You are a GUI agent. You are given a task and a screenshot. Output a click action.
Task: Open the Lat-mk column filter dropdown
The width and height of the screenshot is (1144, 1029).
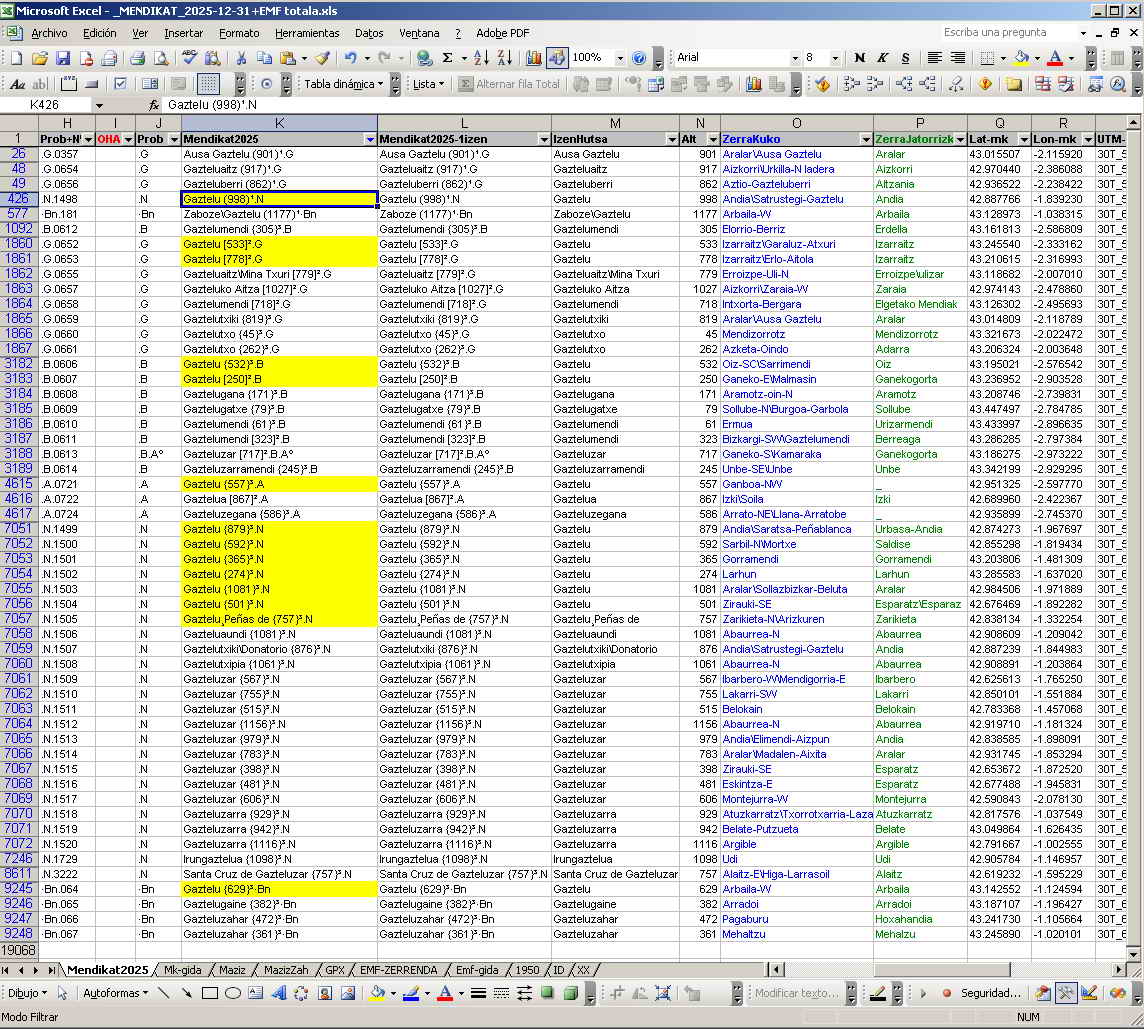pyautogui.click(x=1024, y=139)
